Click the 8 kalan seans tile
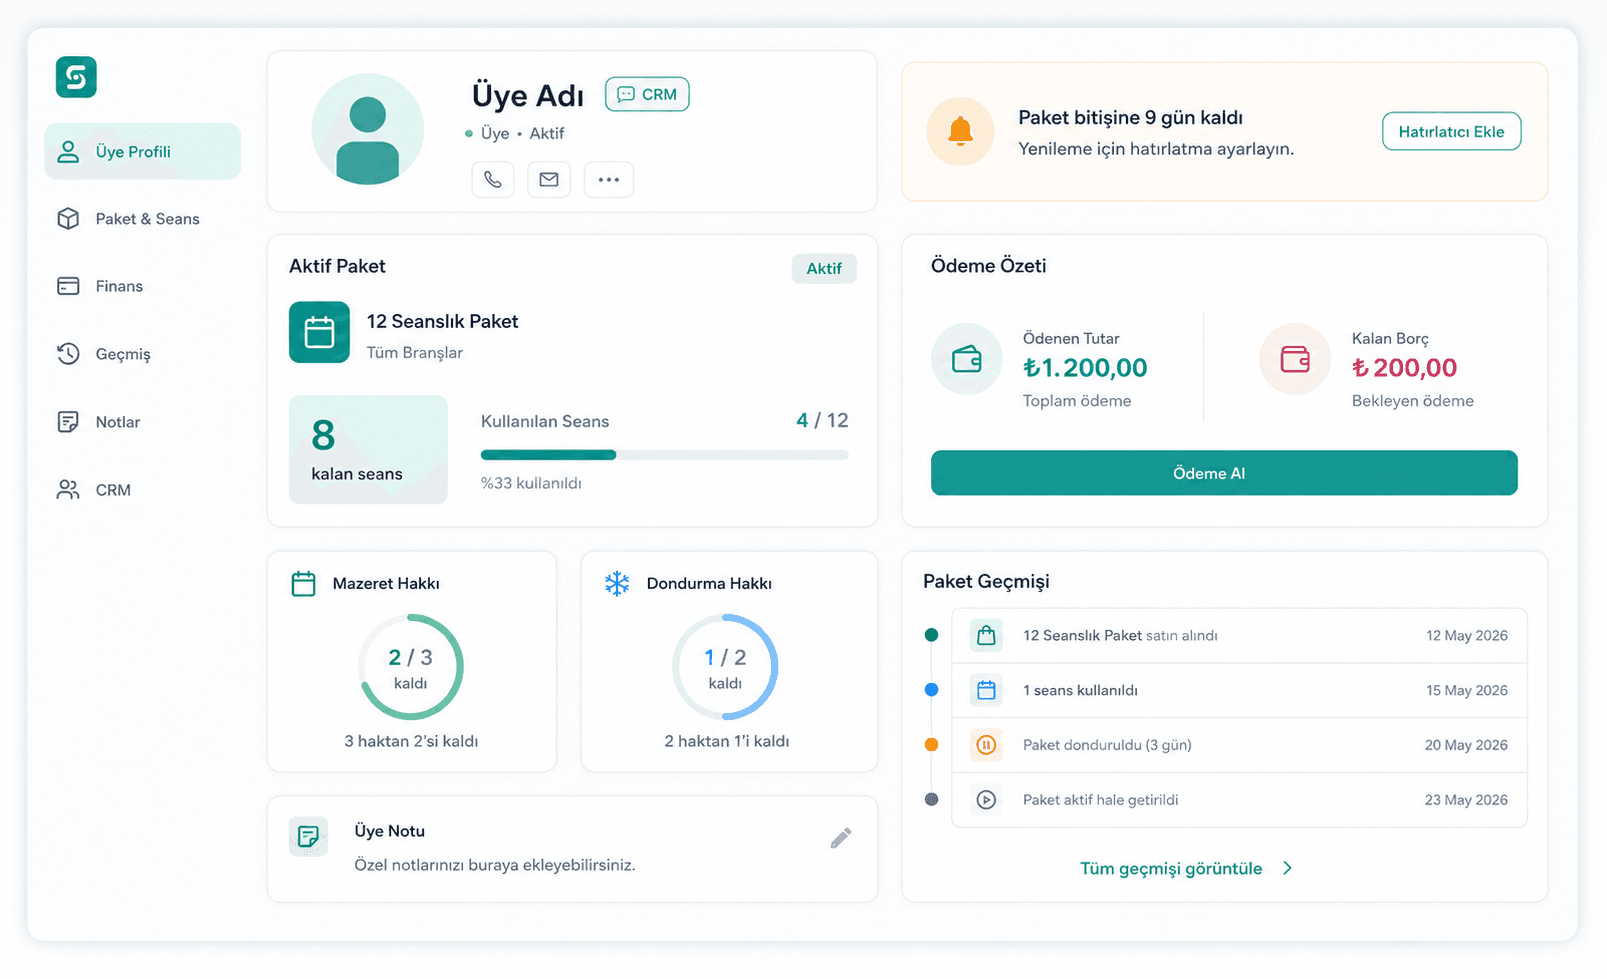This screenshot has width=1607, height=979. click(x=368, y=449)
